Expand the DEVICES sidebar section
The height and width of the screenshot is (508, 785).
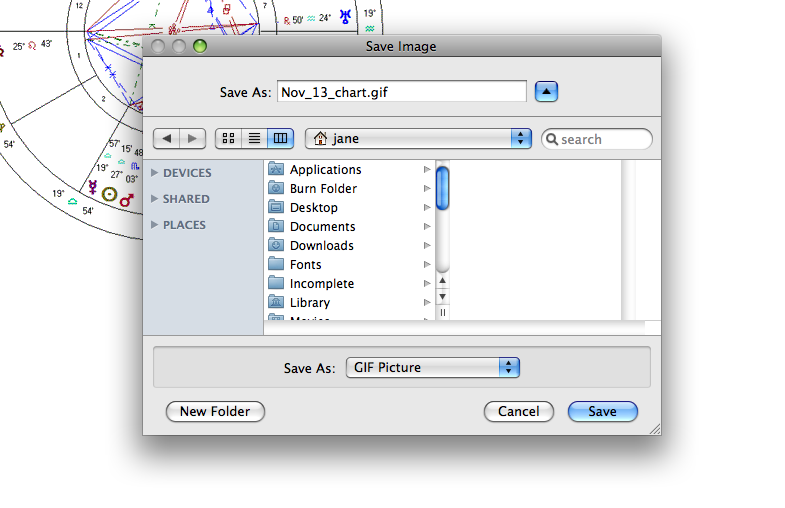point(155,173)
